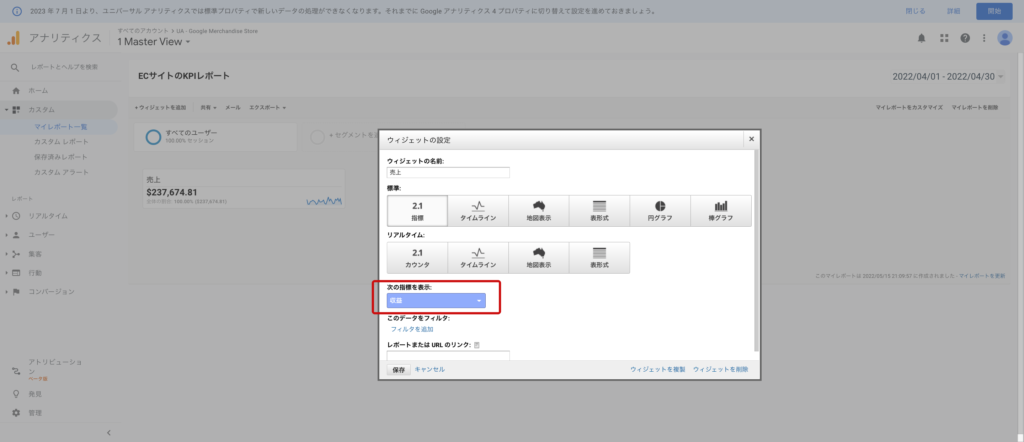
Task: Click マイレポートをカスタマイズ link
Action: pyautogui.click(x=909, y=107)
